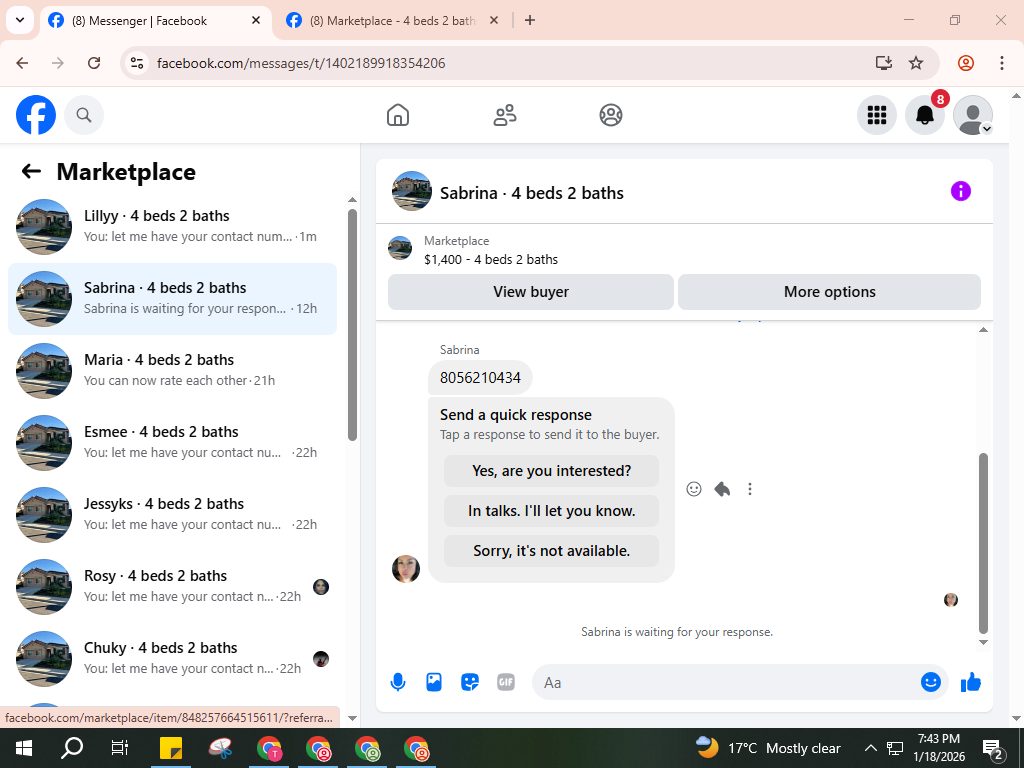Open the Facebook logo home link
Image resolution: width=1024 pixels, height=768 pixels.
pos(36,115)
